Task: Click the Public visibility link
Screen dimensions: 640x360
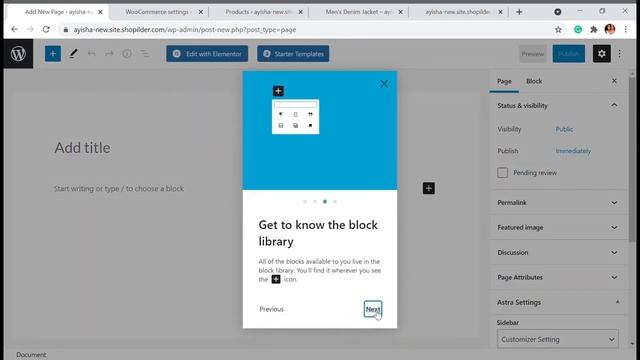Action: (x=564, y=129)
